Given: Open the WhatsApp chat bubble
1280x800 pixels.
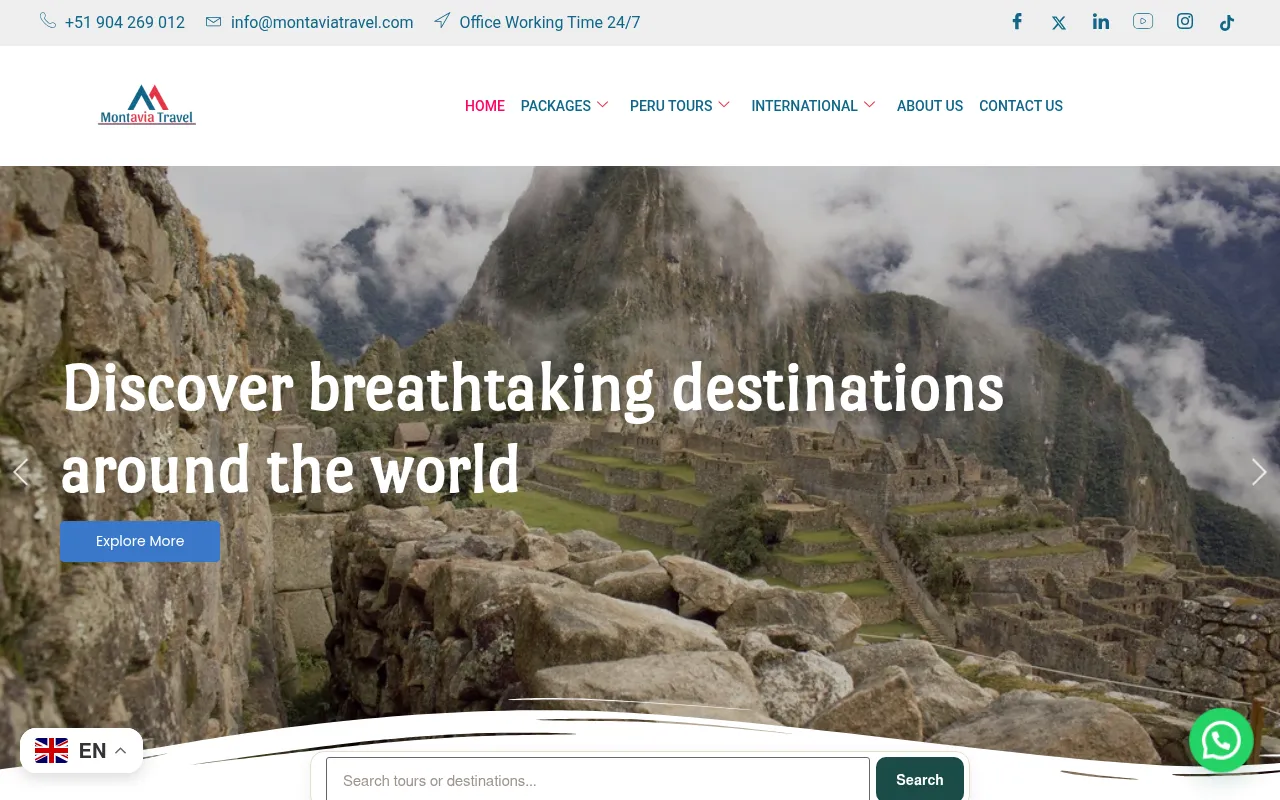Looking at the screenshot, I should [x=1221, y=740].
